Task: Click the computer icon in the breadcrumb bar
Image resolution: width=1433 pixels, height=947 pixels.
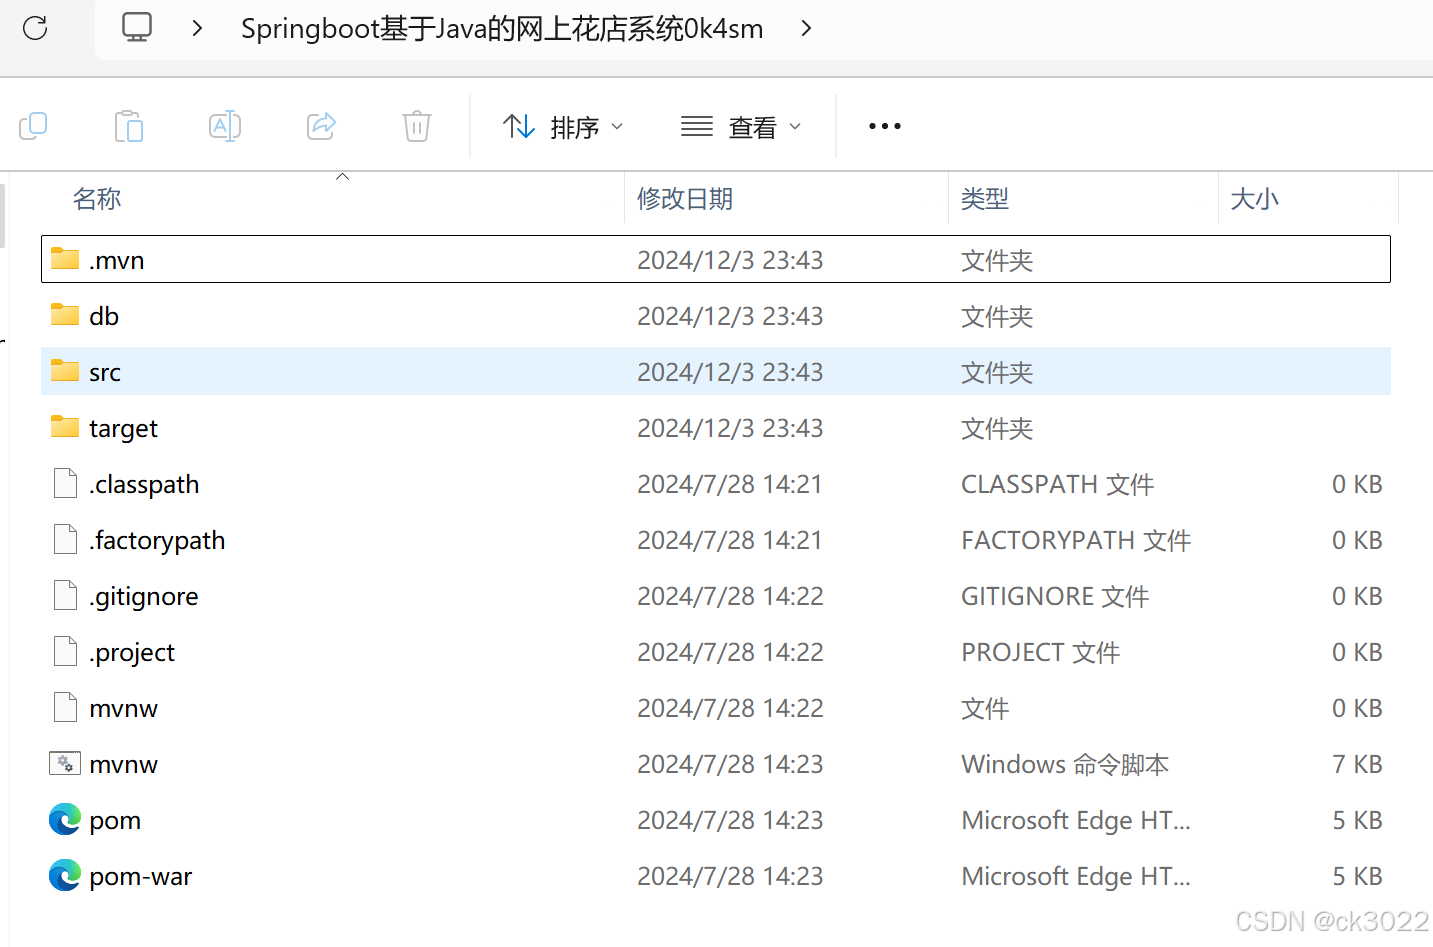Action: pyautogui.click(x=136, y=27)
